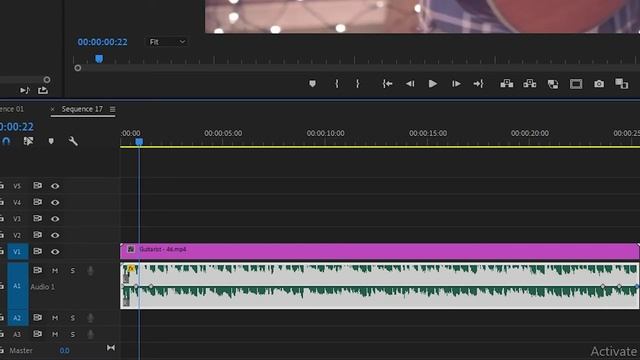Target the A1 track header

click(x=18, y=286)
